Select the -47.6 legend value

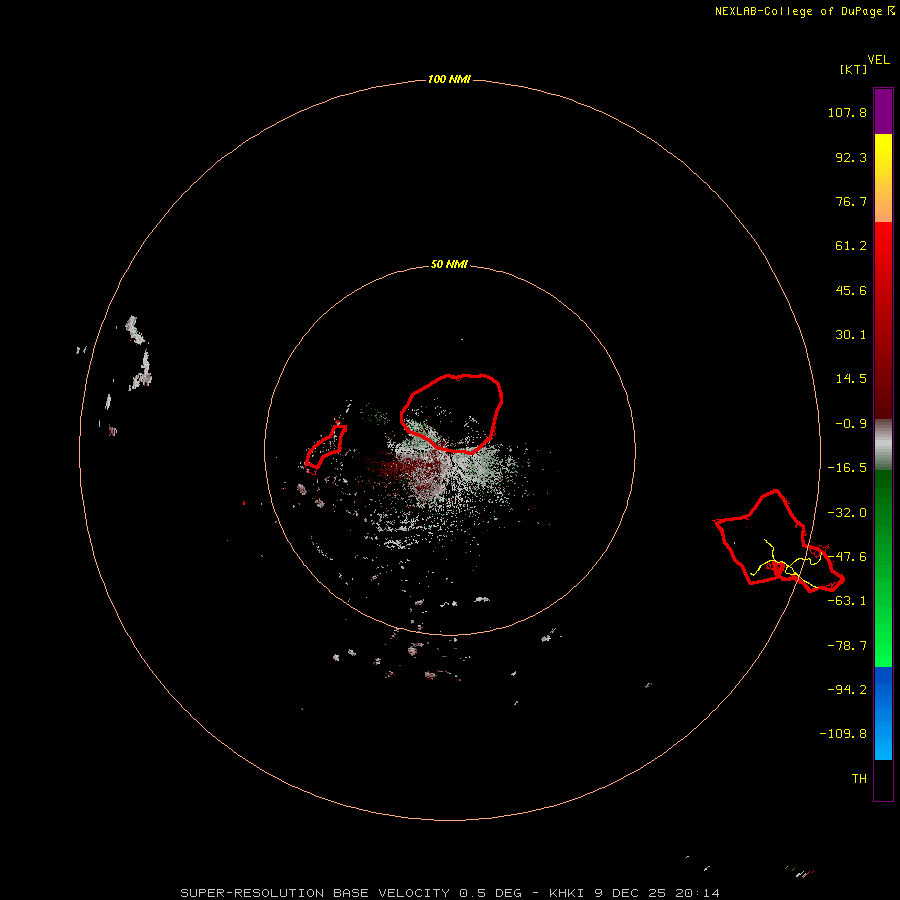[847, 557]
